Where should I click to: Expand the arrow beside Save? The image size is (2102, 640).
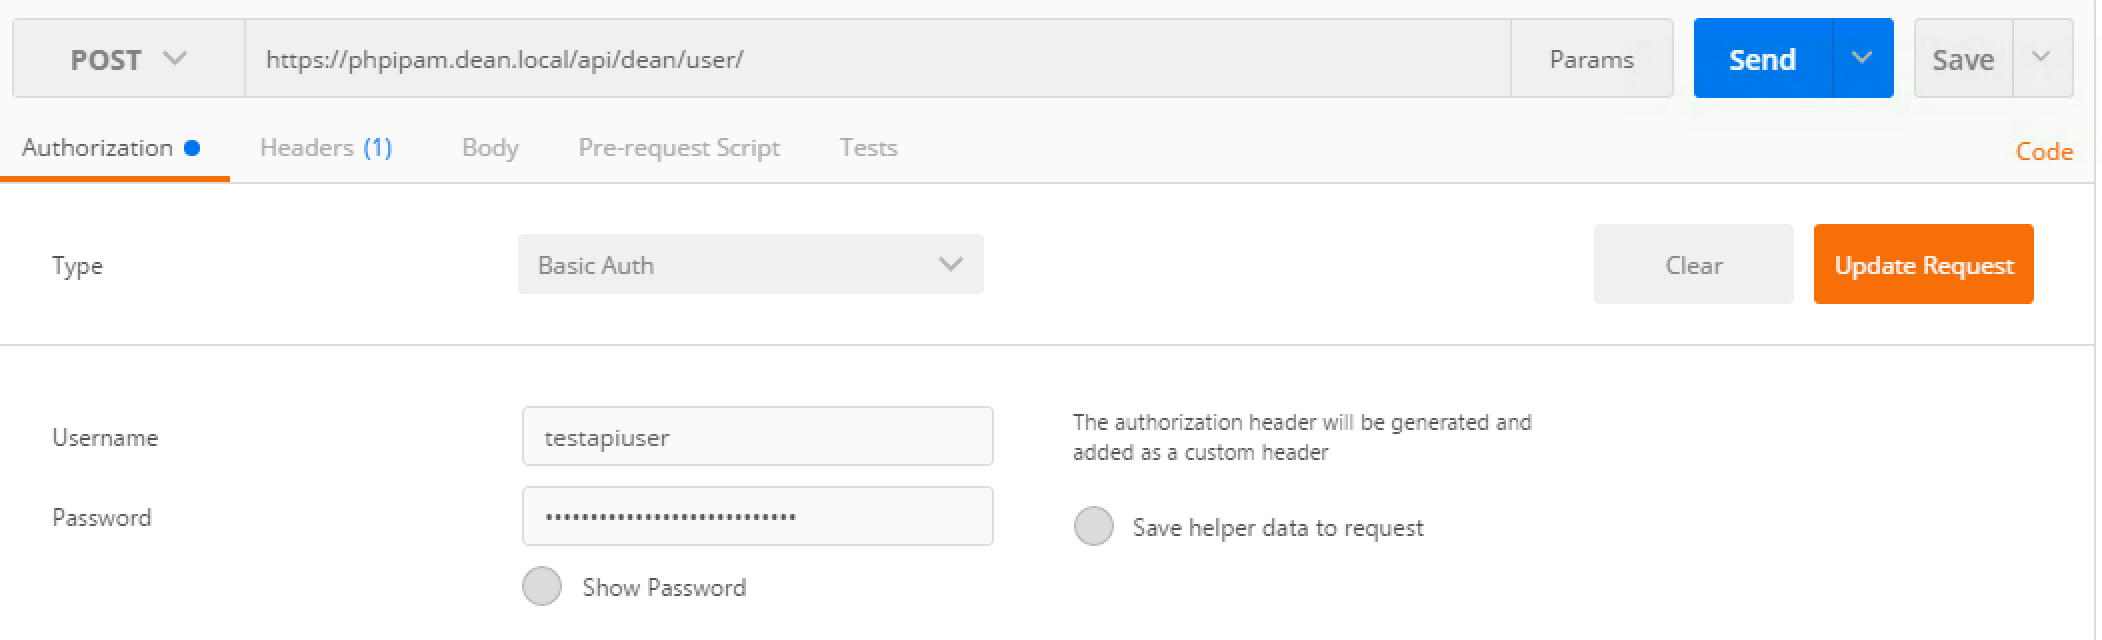pyautogui.click(x=2041, y=58)
